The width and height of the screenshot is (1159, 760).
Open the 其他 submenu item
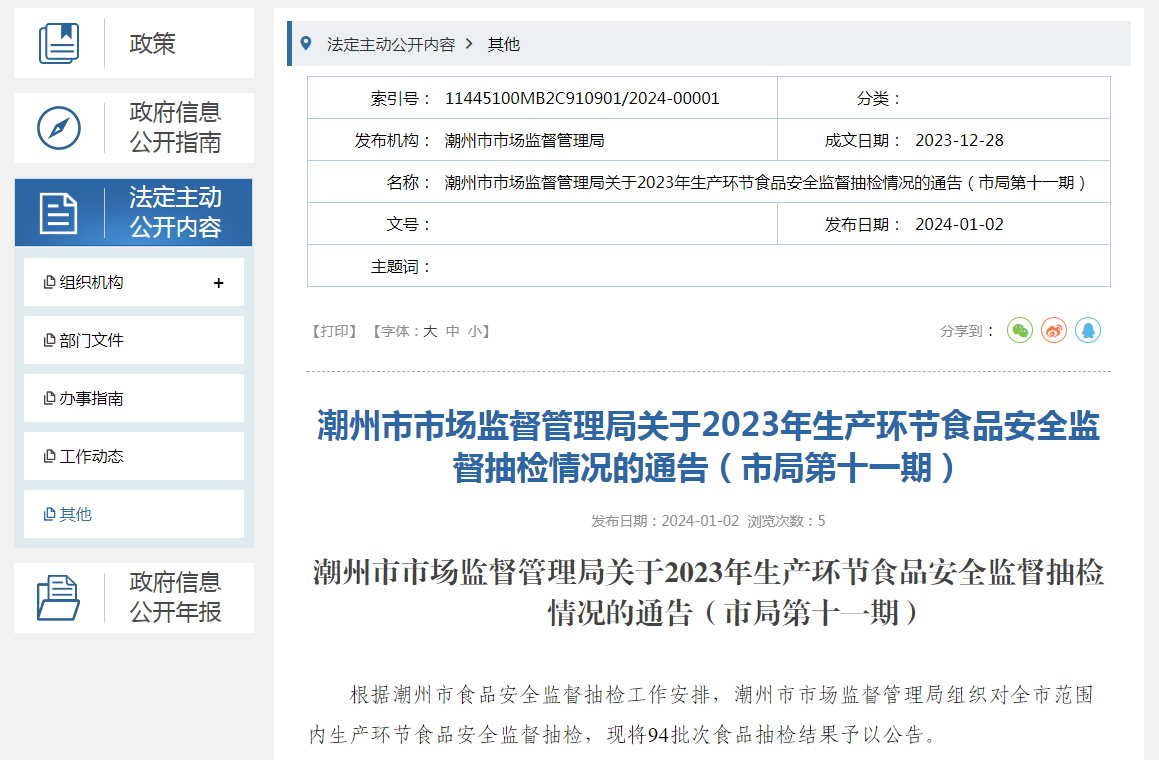tap(134, 514)
